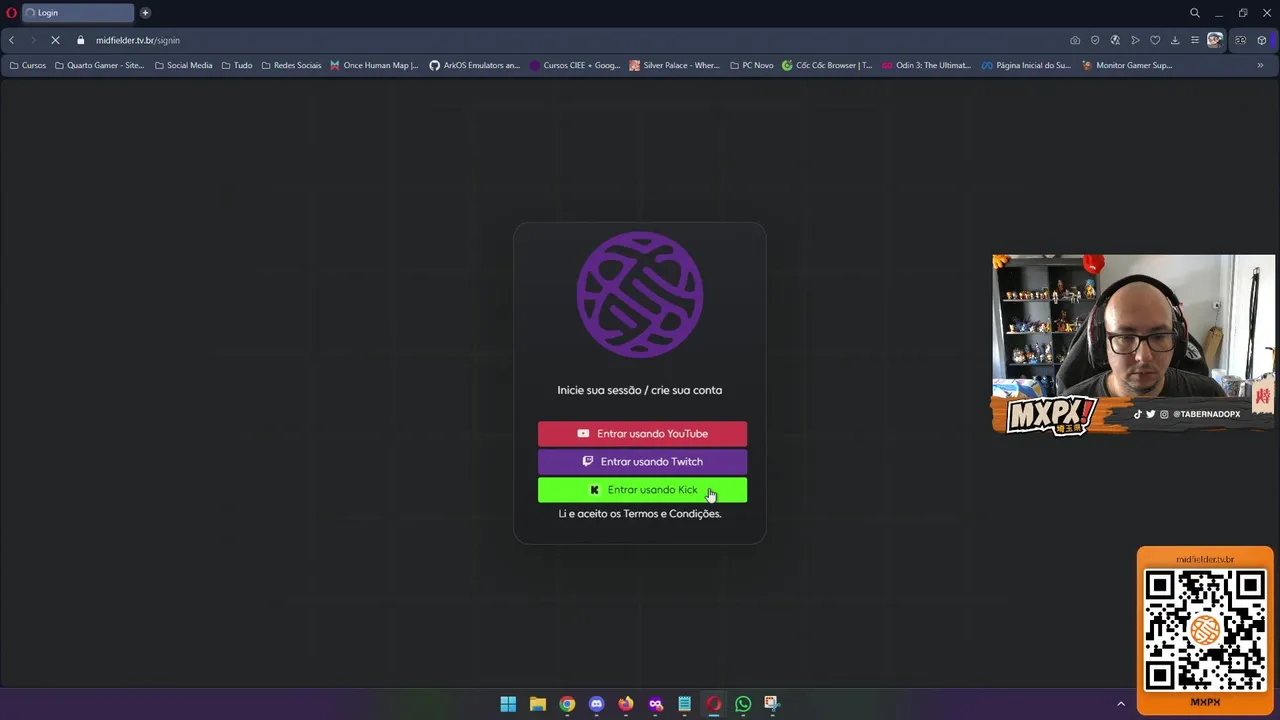The image size is (1280, 720).
Task: Open the purple infinity app on taskbar
Action: pyautogui.click(x=656, y=704)
